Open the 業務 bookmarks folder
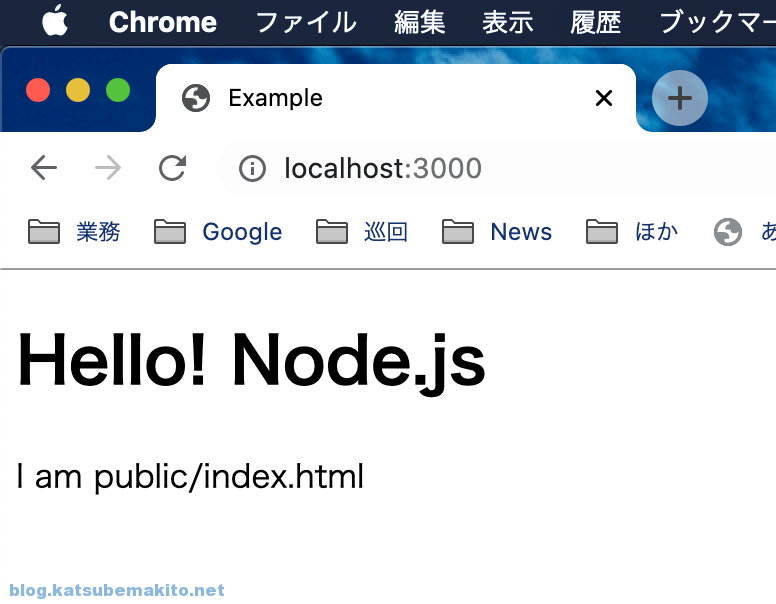 pyautogui.click(x=74, y=232)
